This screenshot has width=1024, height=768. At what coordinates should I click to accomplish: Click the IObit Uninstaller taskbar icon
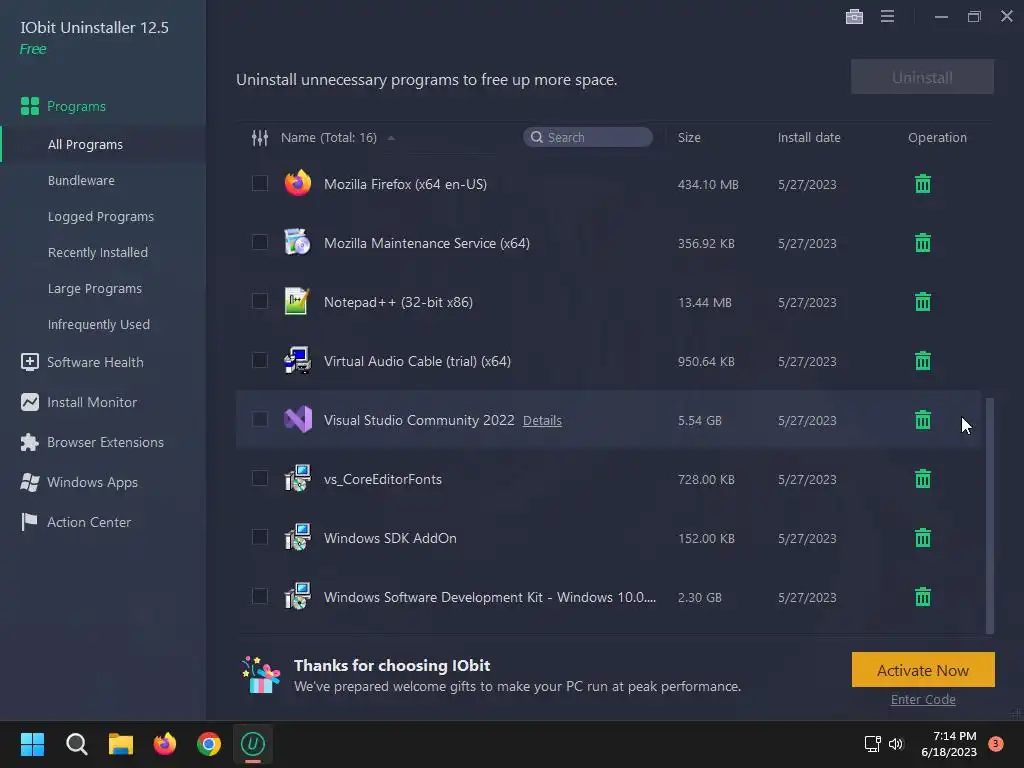point(253,744)
